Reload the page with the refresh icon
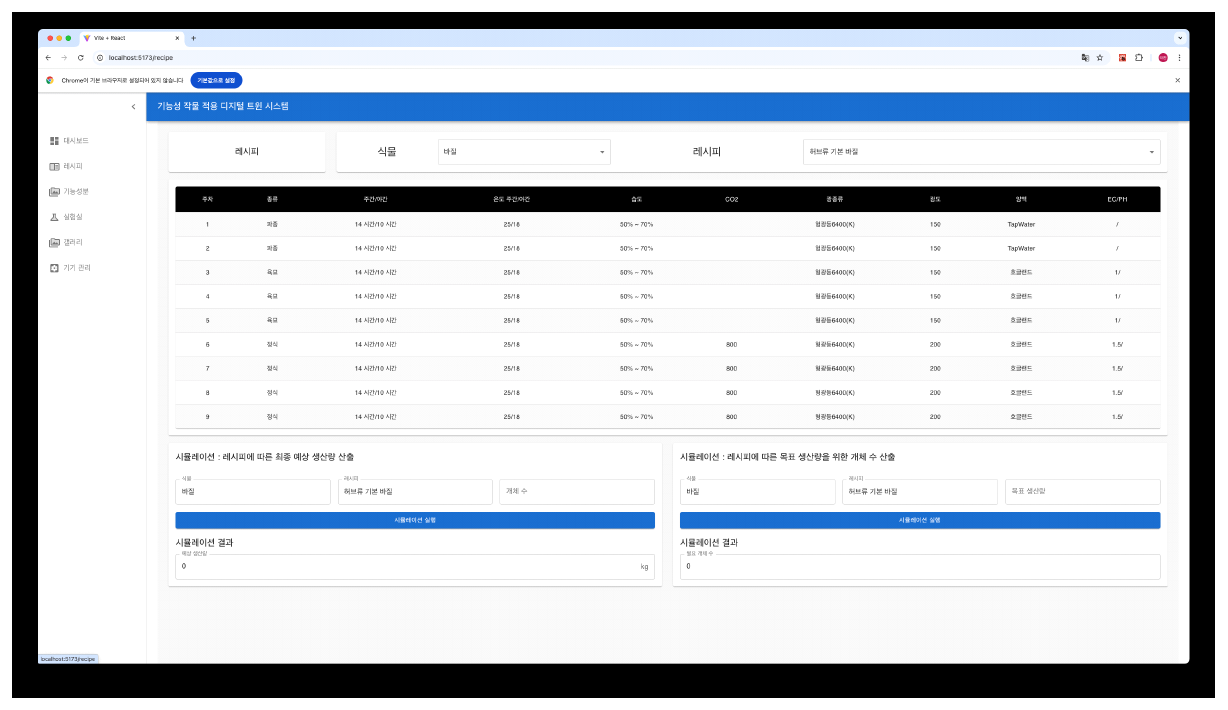This screenshot has width=1228, height=710. click(80, 58)
